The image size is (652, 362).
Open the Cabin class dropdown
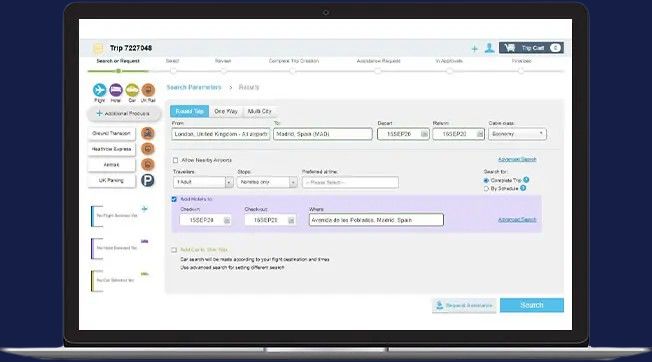pos(517,134)
